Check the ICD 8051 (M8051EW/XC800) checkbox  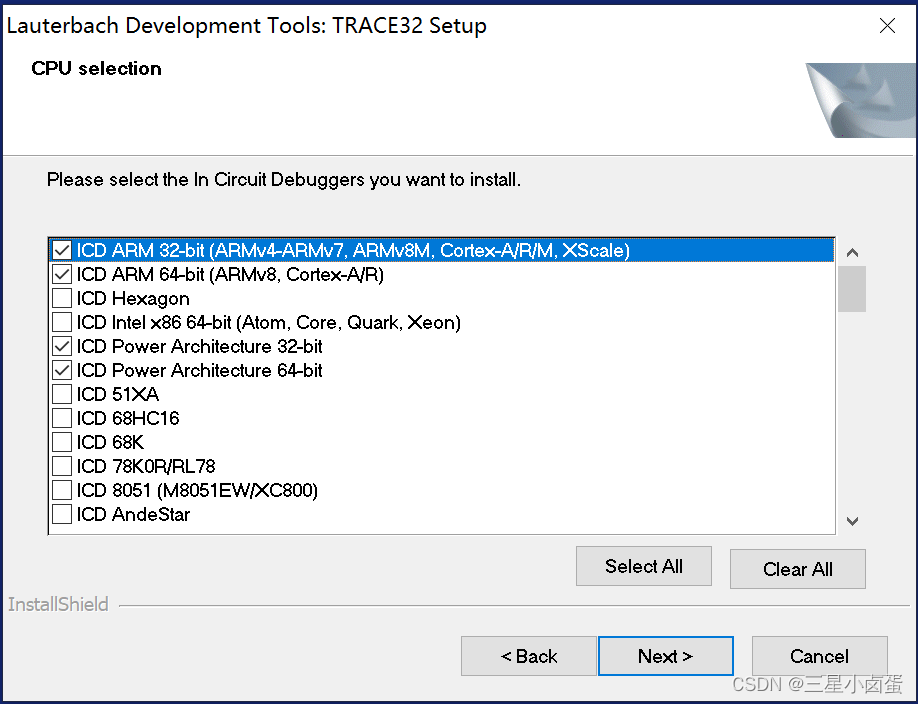(62, 490)
